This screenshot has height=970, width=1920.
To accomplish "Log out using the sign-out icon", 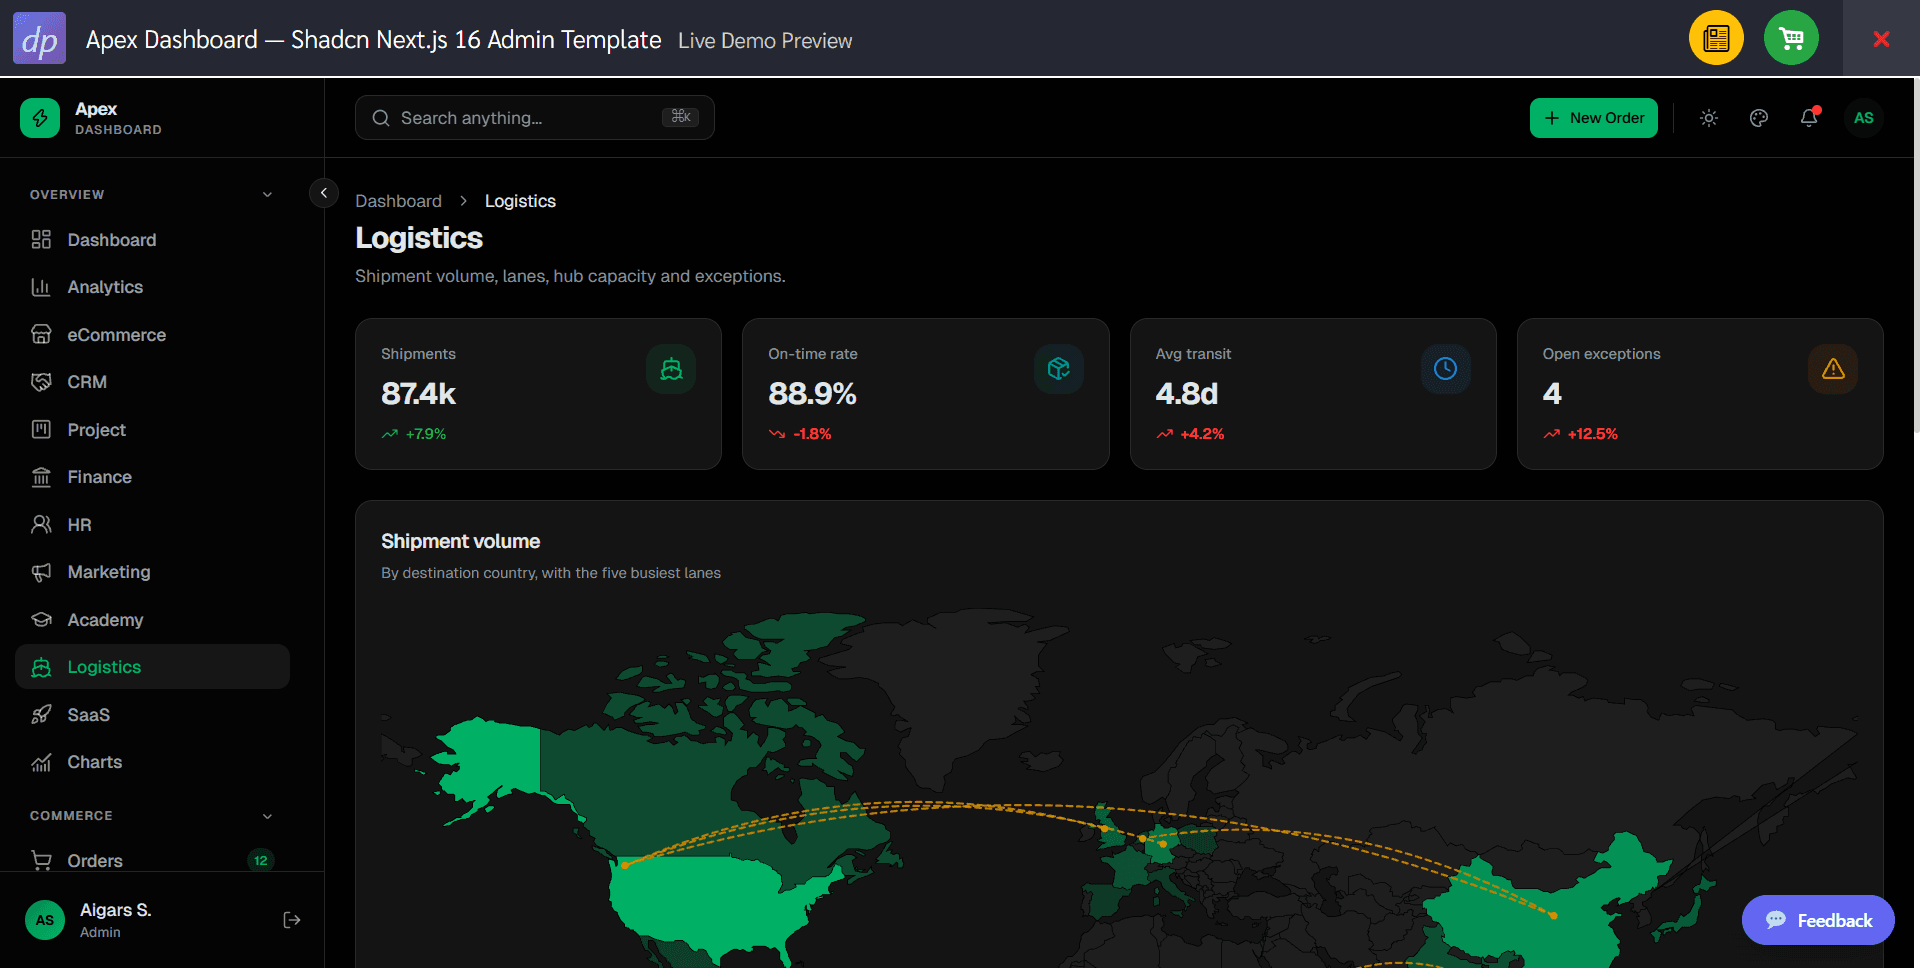I will point(292,920).
